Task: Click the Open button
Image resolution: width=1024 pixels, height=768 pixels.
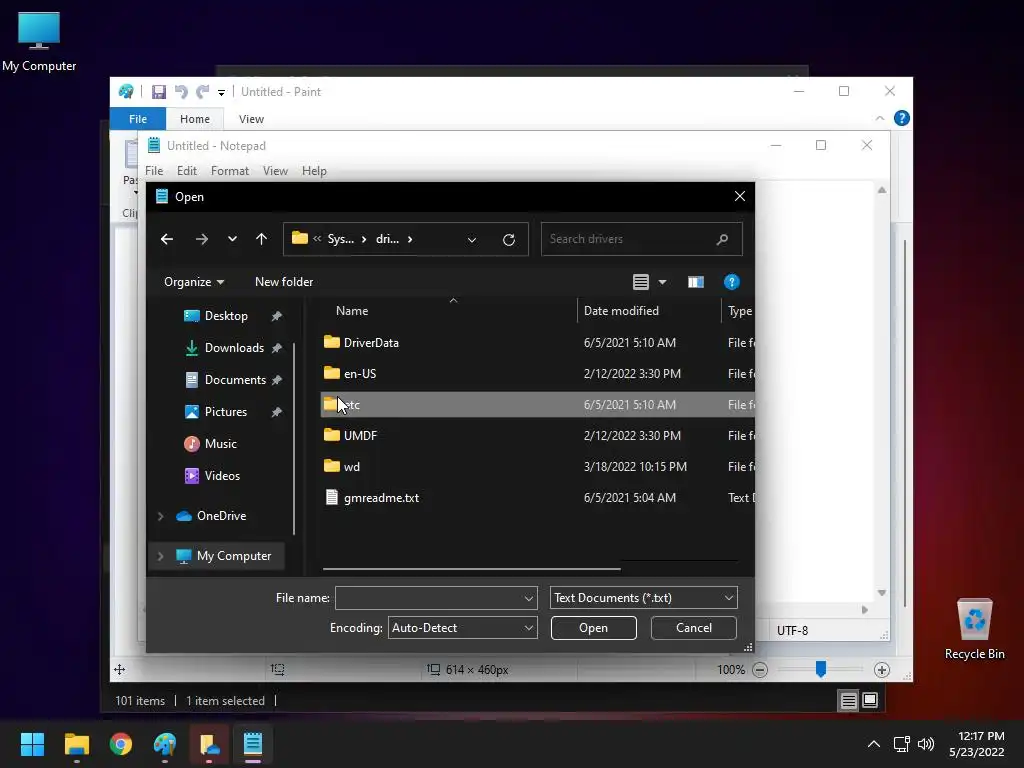Action: click(x=594, y=628)
